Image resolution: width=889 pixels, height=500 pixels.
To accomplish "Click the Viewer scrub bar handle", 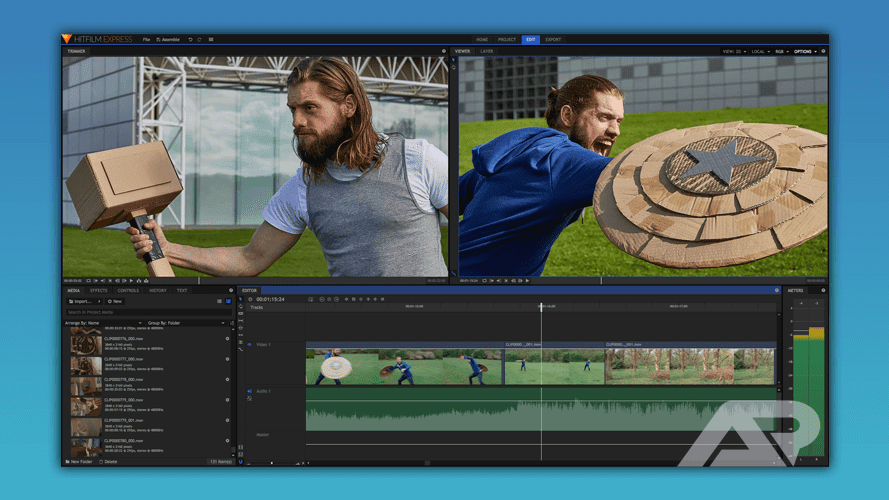I will (x=602, y=280).
